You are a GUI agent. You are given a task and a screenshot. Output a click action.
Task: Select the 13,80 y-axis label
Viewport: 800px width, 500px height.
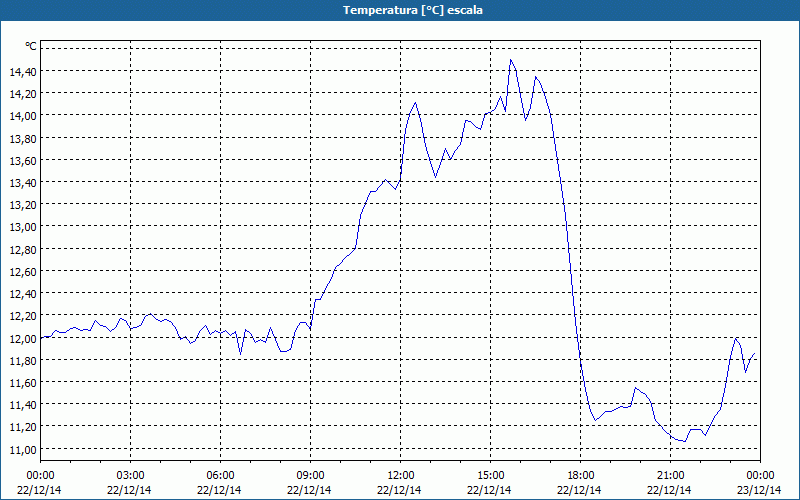click(23, 138)
